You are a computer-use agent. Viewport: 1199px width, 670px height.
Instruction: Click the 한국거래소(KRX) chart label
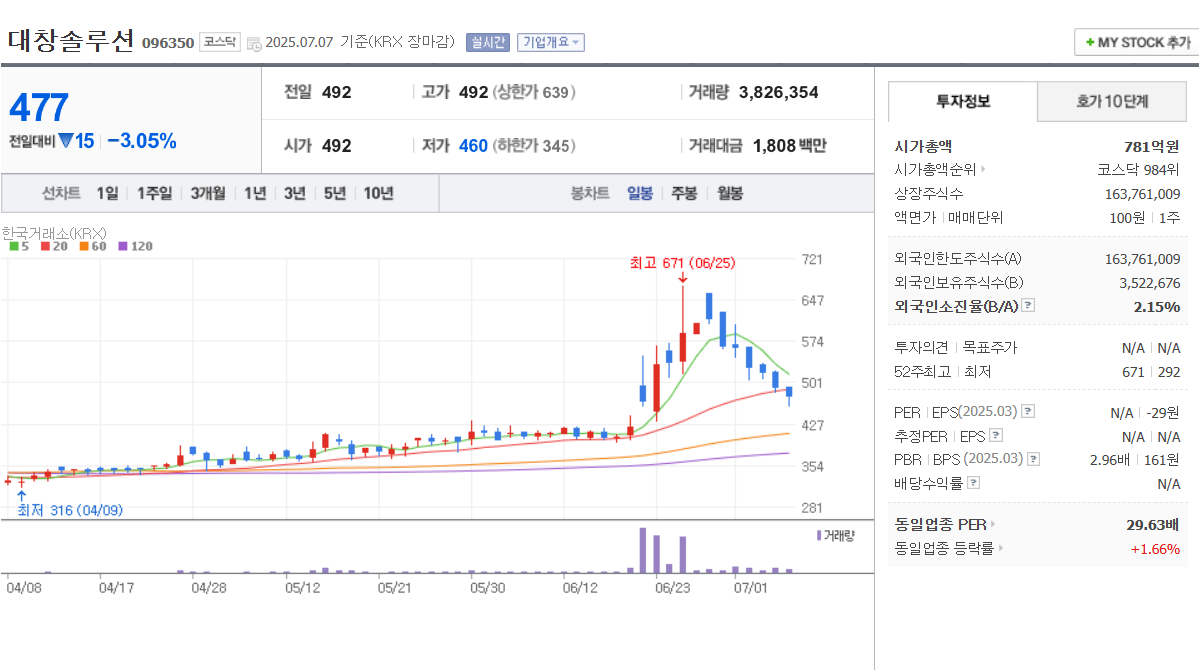pyautogui.click(x=54, y=233)
